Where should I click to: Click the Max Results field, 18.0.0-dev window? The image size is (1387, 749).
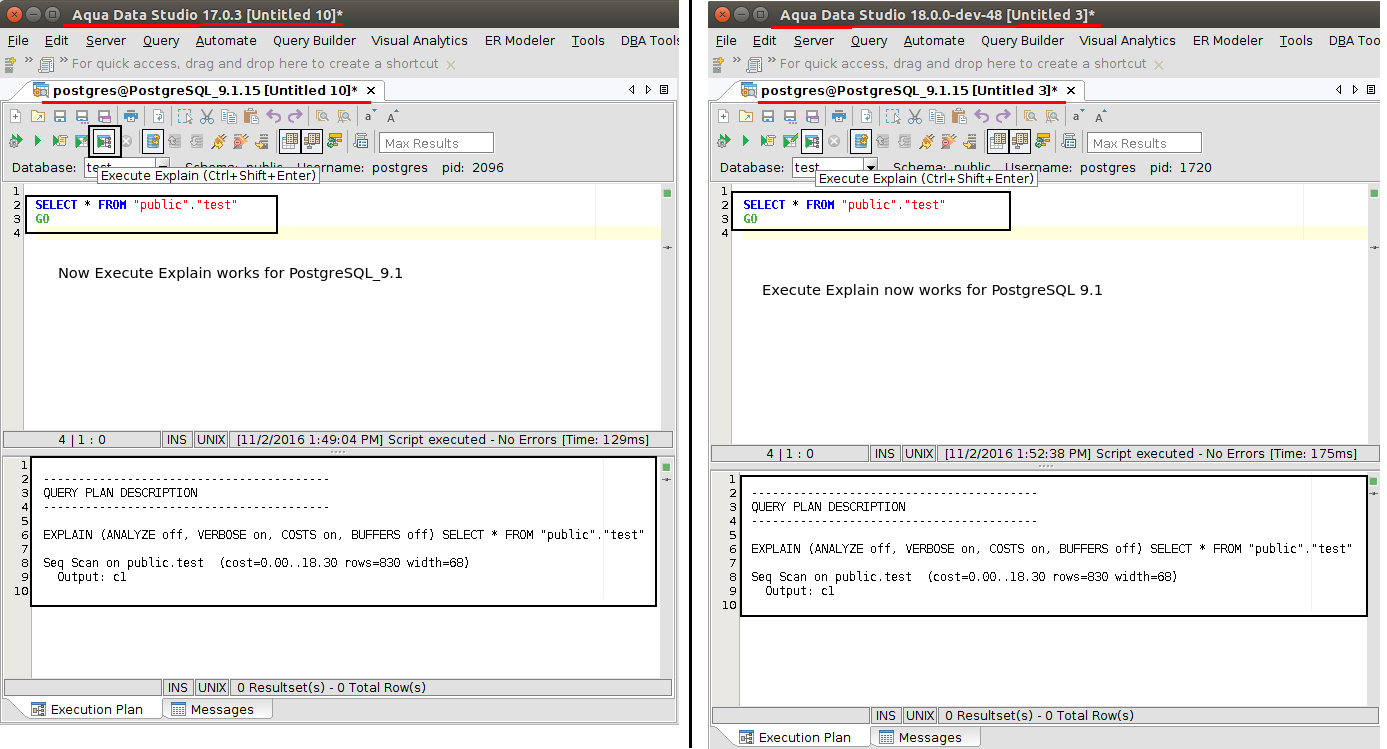pos(1144,143)
